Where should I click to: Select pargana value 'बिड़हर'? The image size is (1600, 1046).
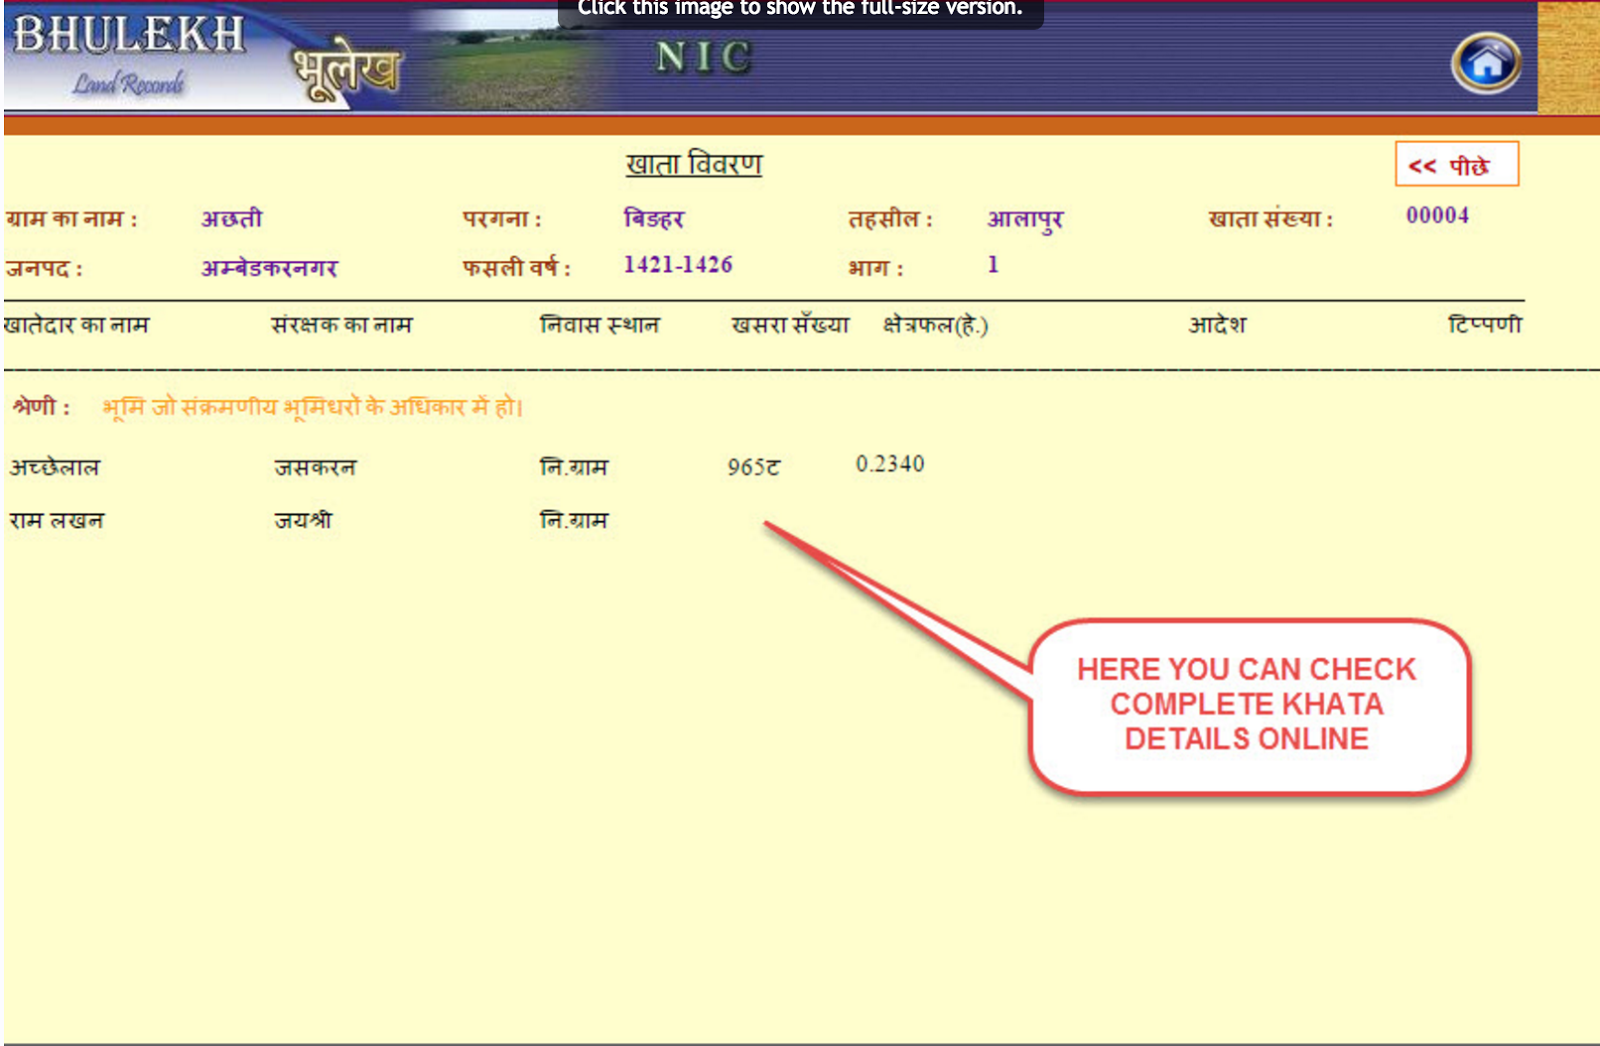coord(654,218)
